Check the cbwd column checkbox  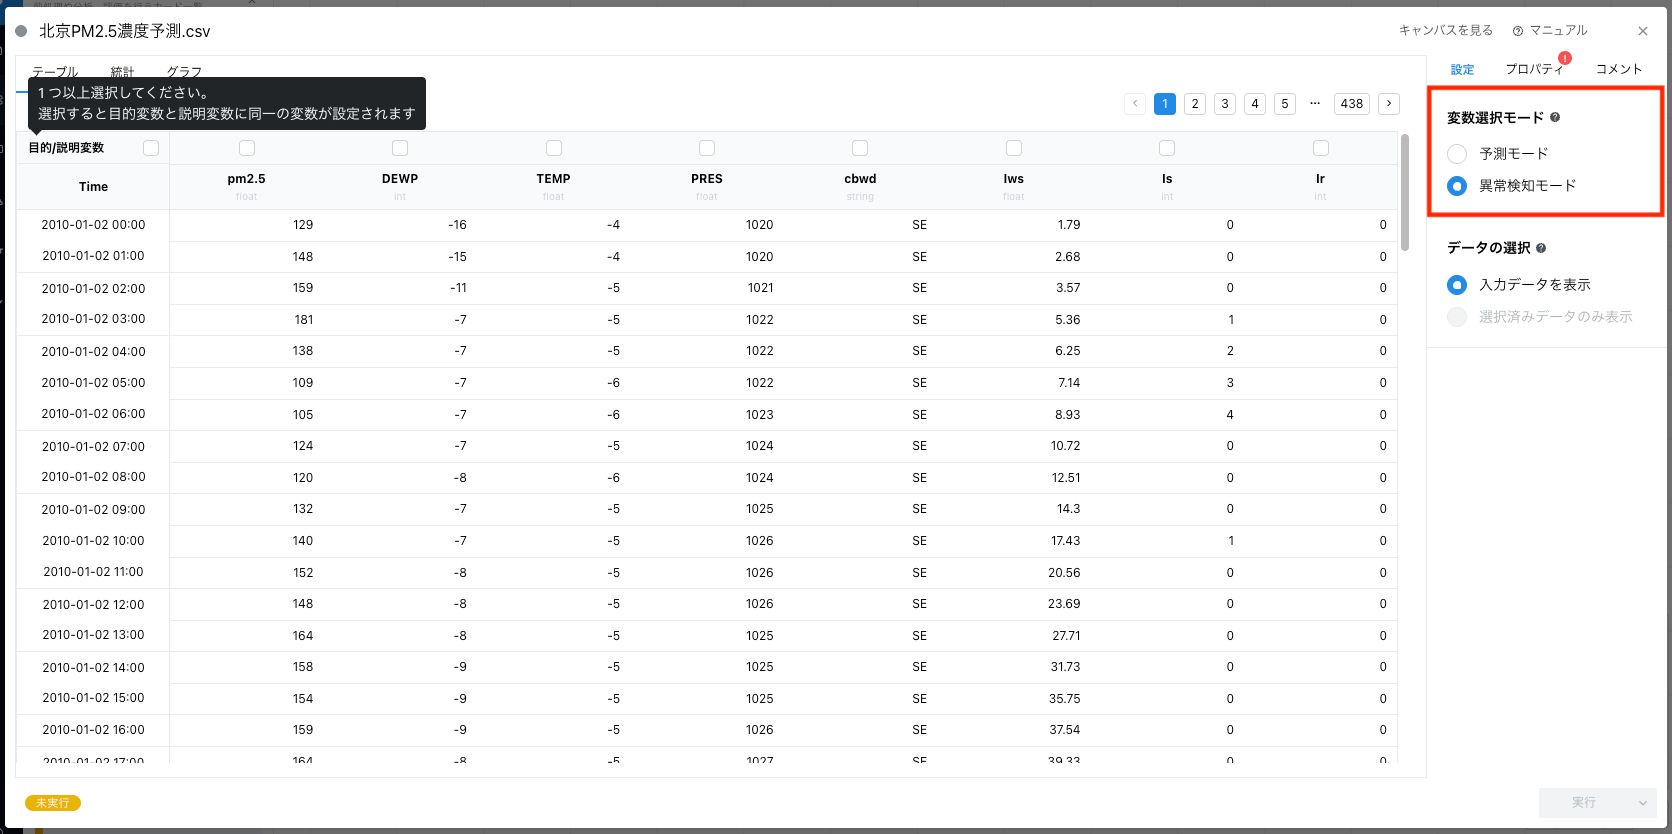[860, 148]
